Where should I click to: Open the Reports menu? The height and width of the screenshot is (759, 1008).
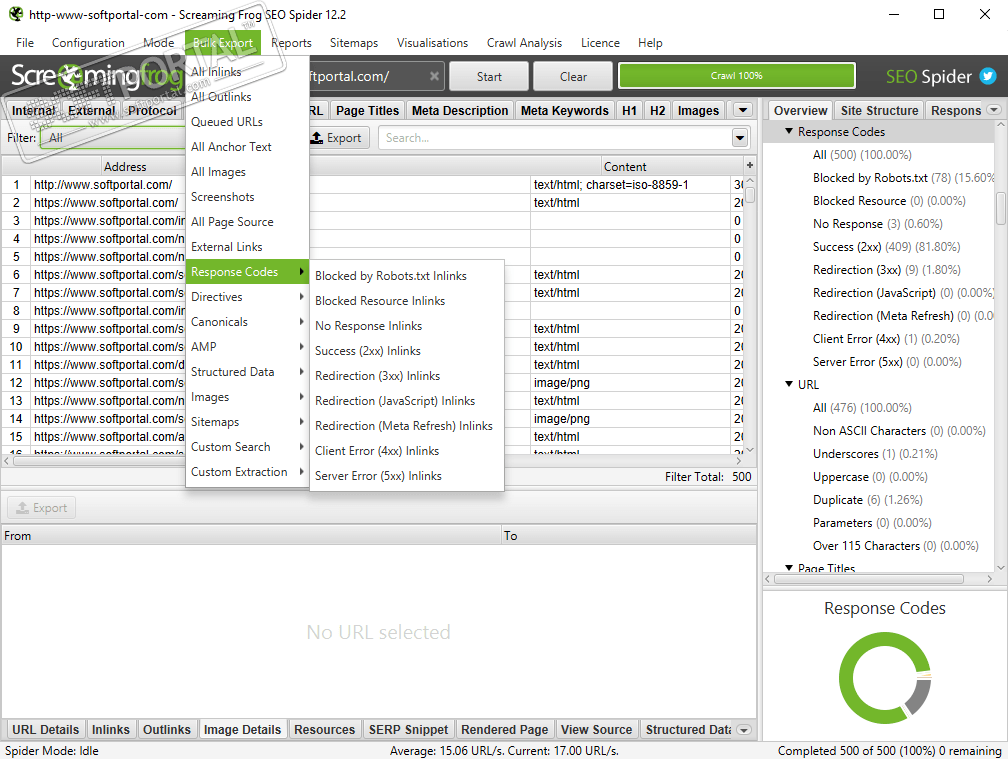click(291, 43)
